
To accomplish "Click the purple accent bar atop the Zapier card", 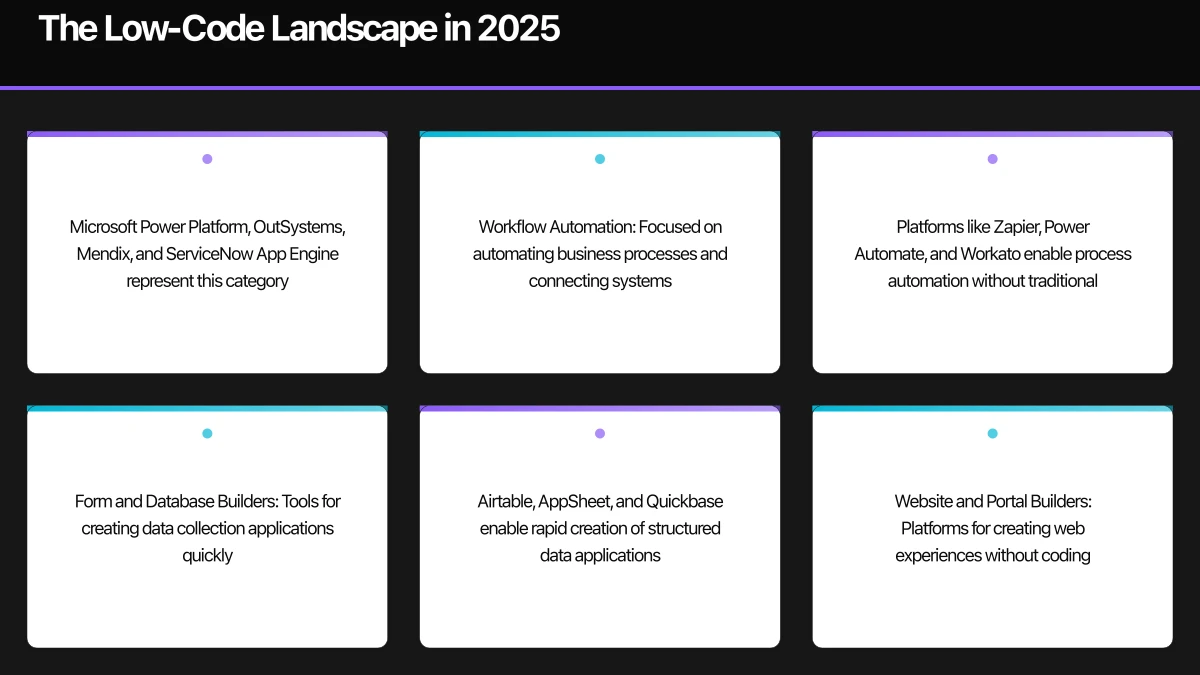I will tap(992, 134).
